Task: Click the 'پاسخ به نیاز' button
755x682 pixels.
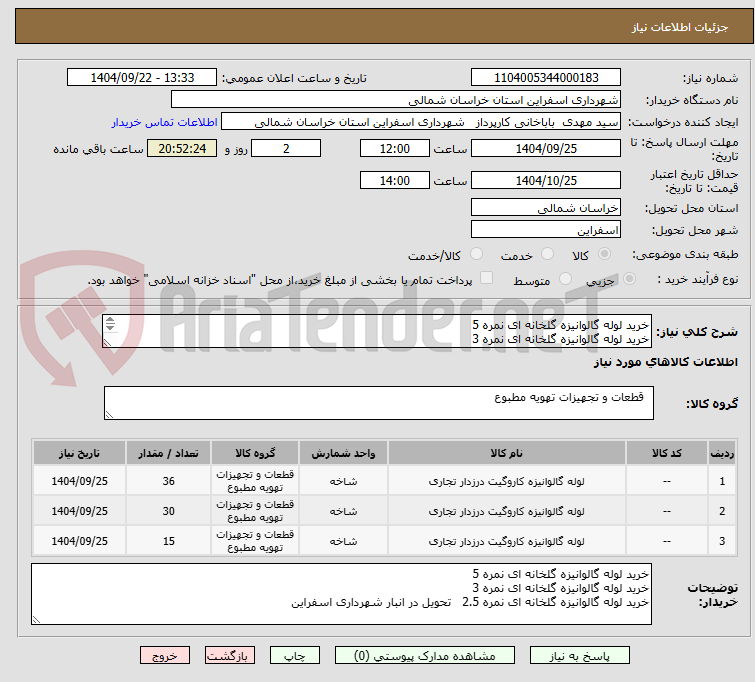Action: (x=584, y=656)
